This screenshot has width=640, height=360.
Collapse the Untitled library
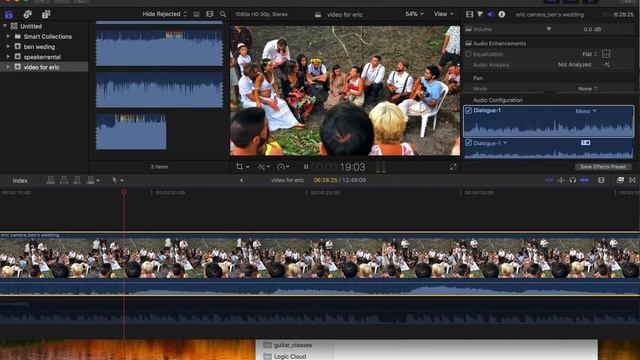(5, 26)
